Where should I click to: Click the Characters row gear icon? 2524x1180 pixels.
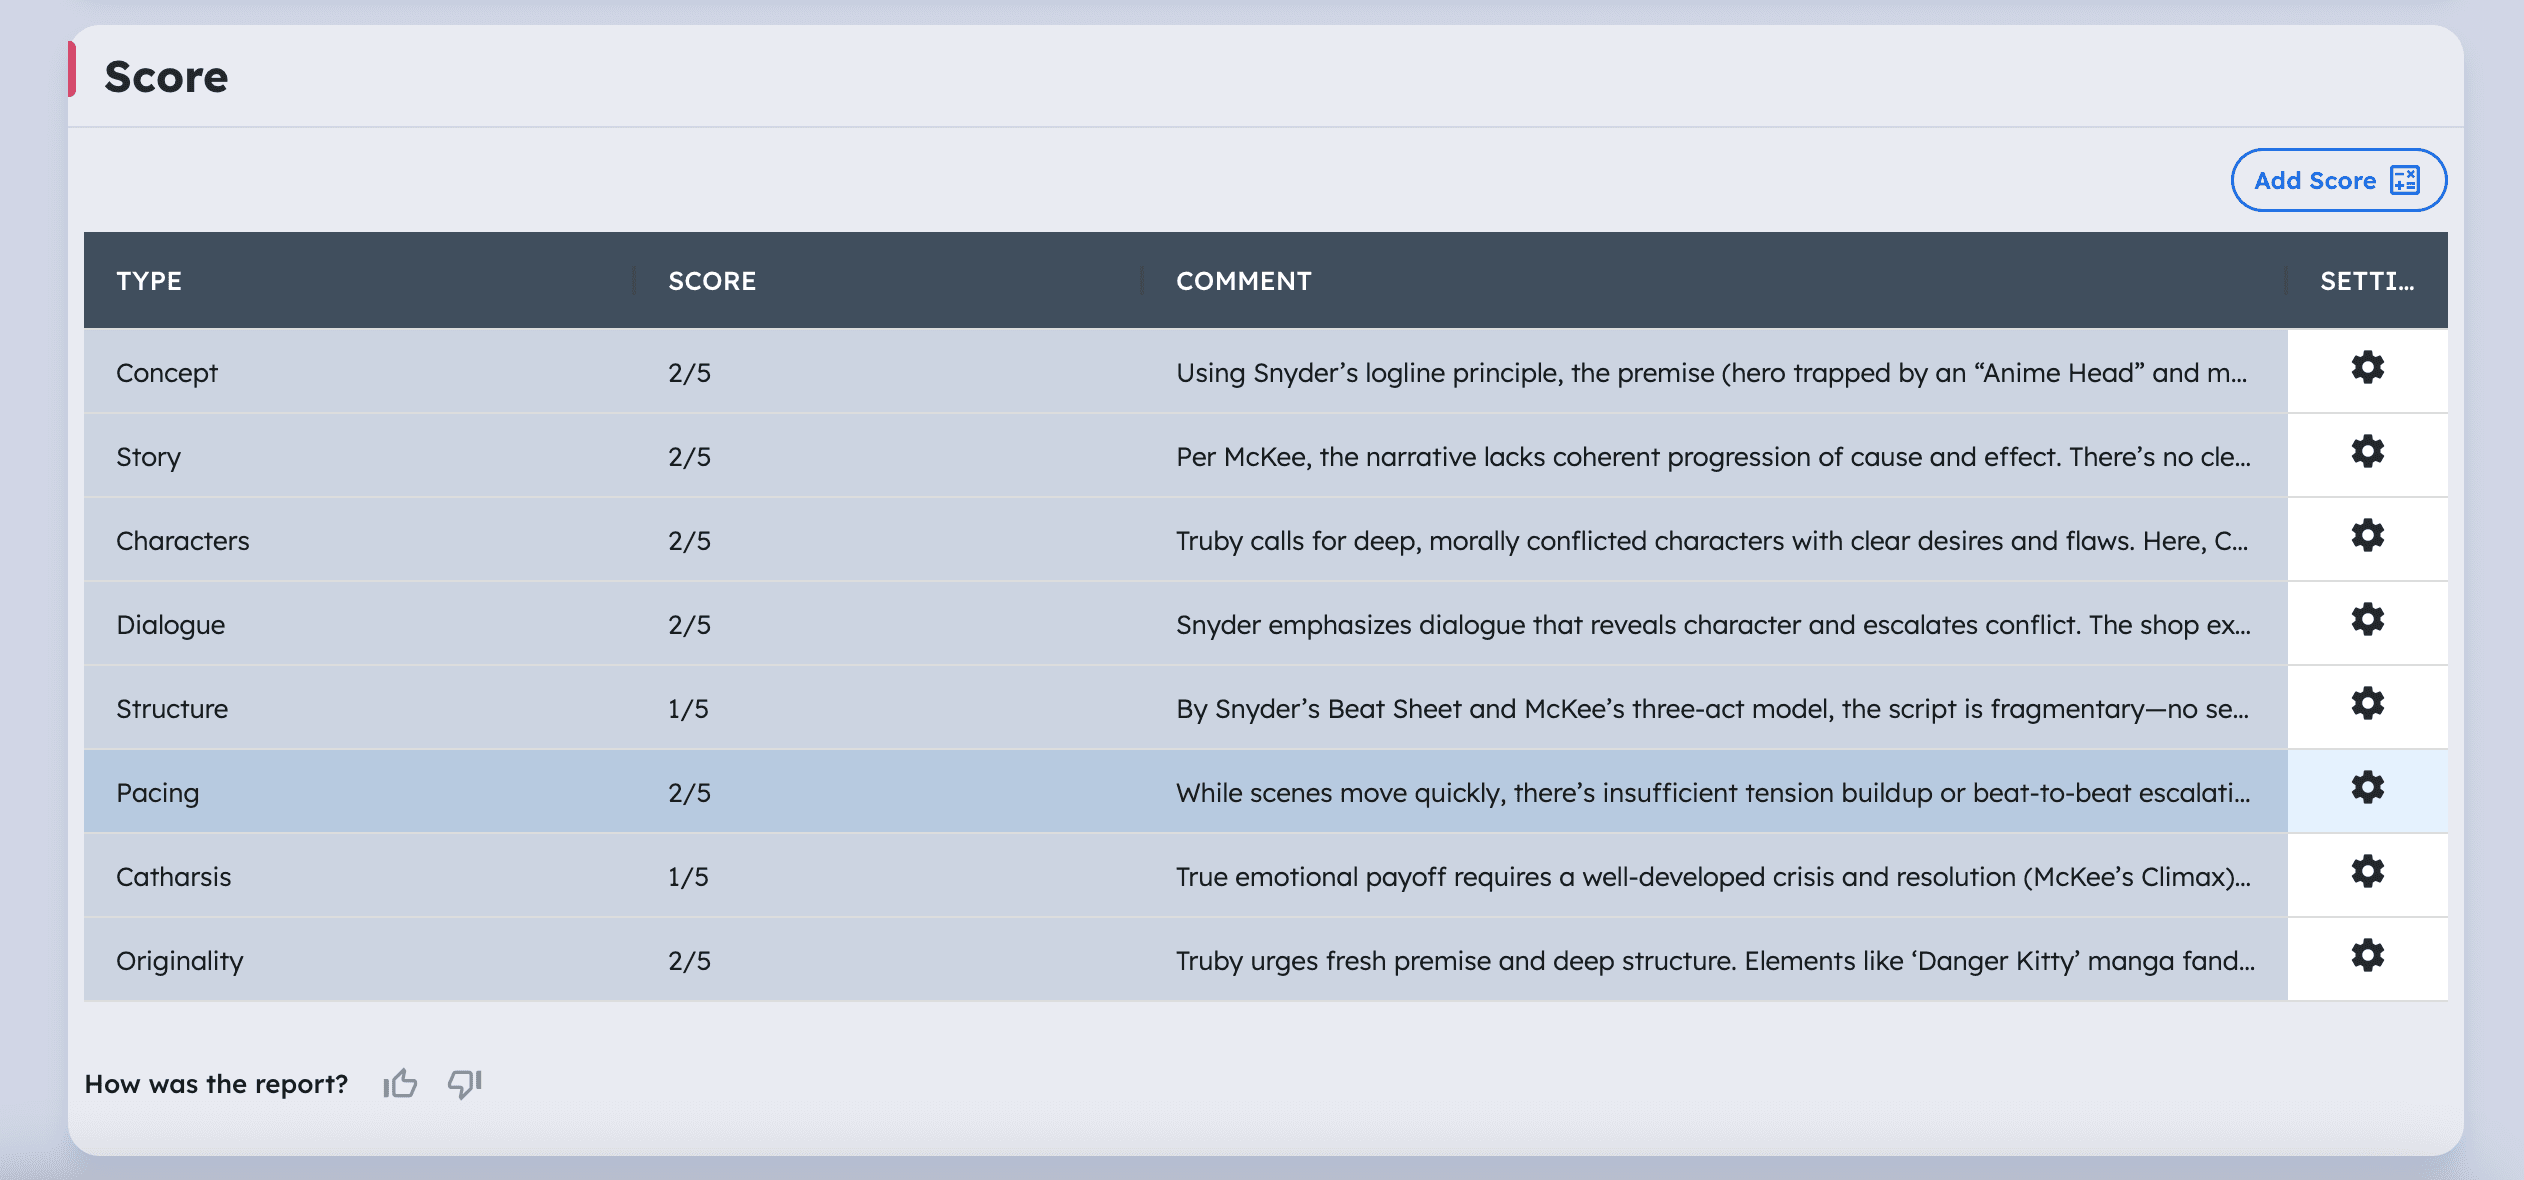point(2367,536)
